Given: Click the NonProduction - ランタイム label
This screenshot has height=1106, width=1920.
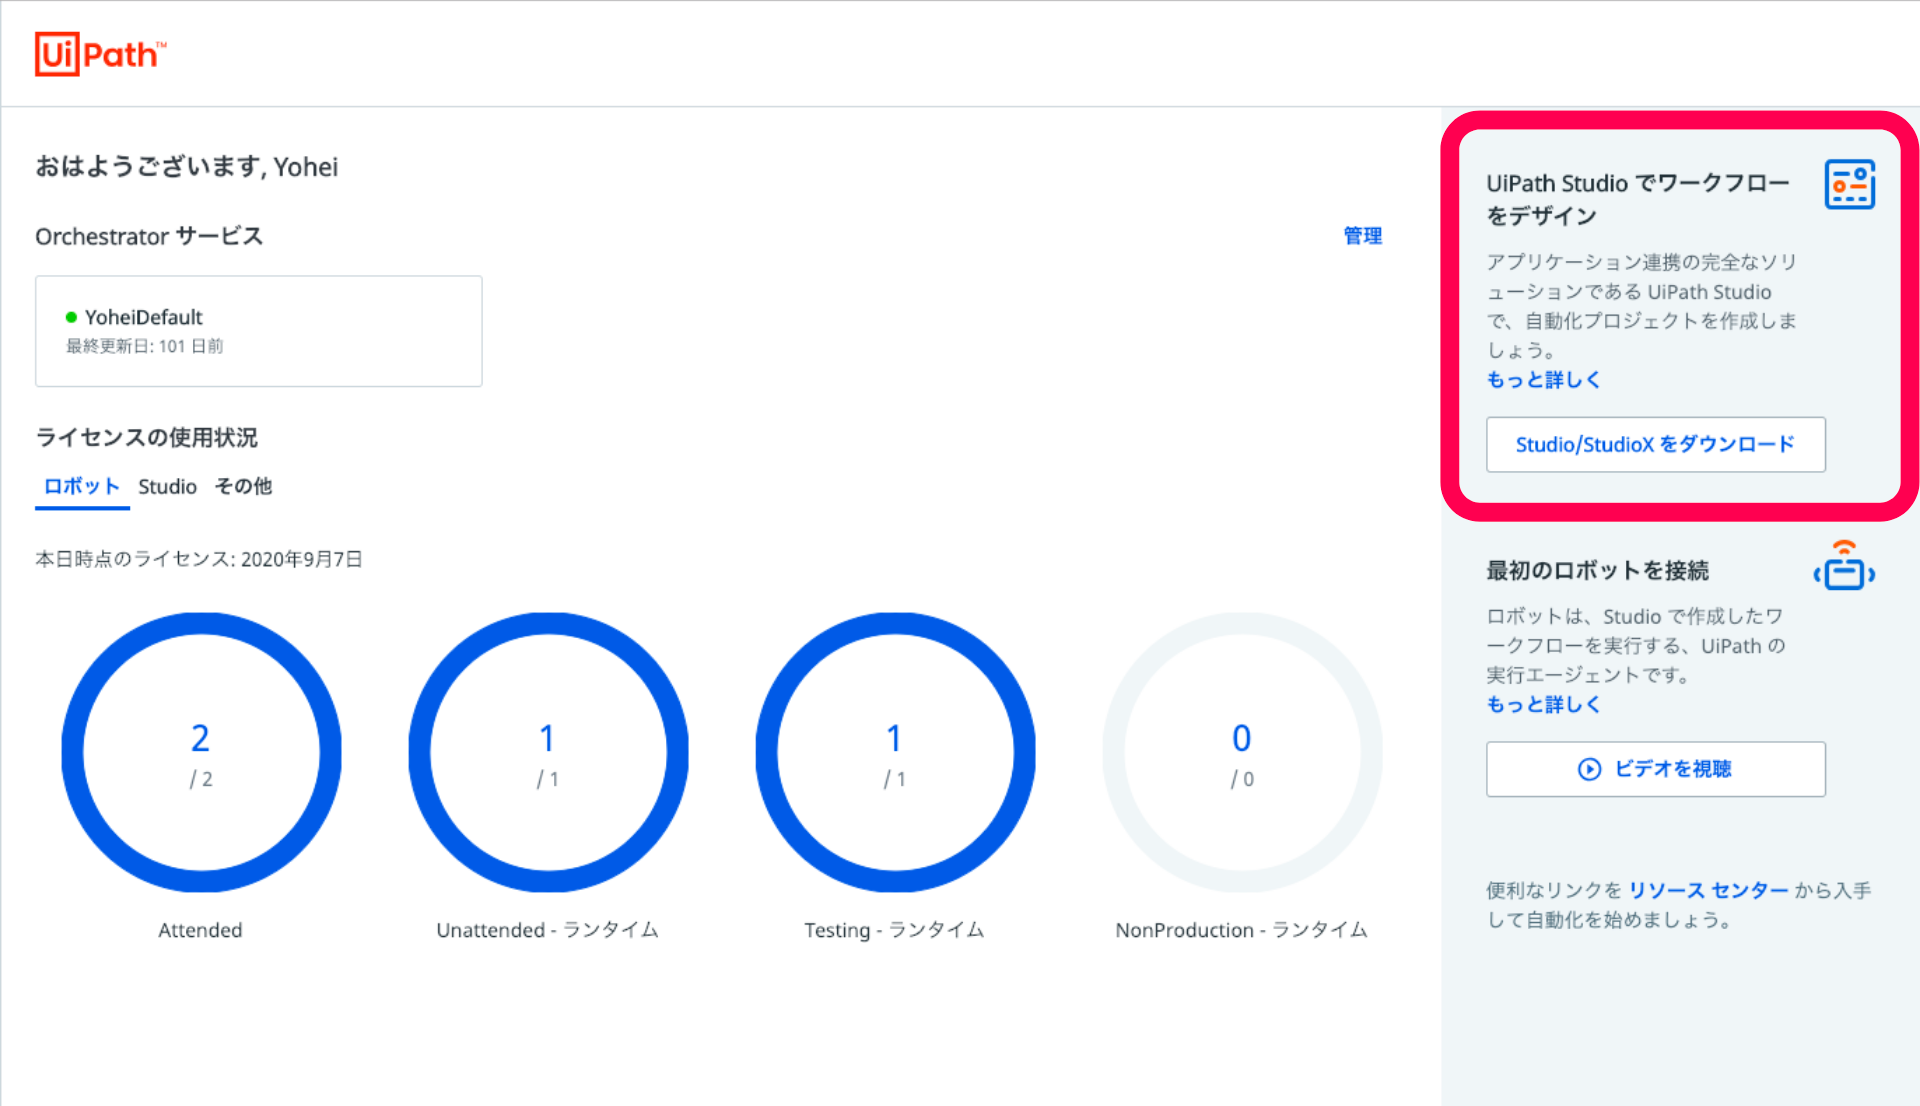Looking at the screenshot, I should [1241, 930].
